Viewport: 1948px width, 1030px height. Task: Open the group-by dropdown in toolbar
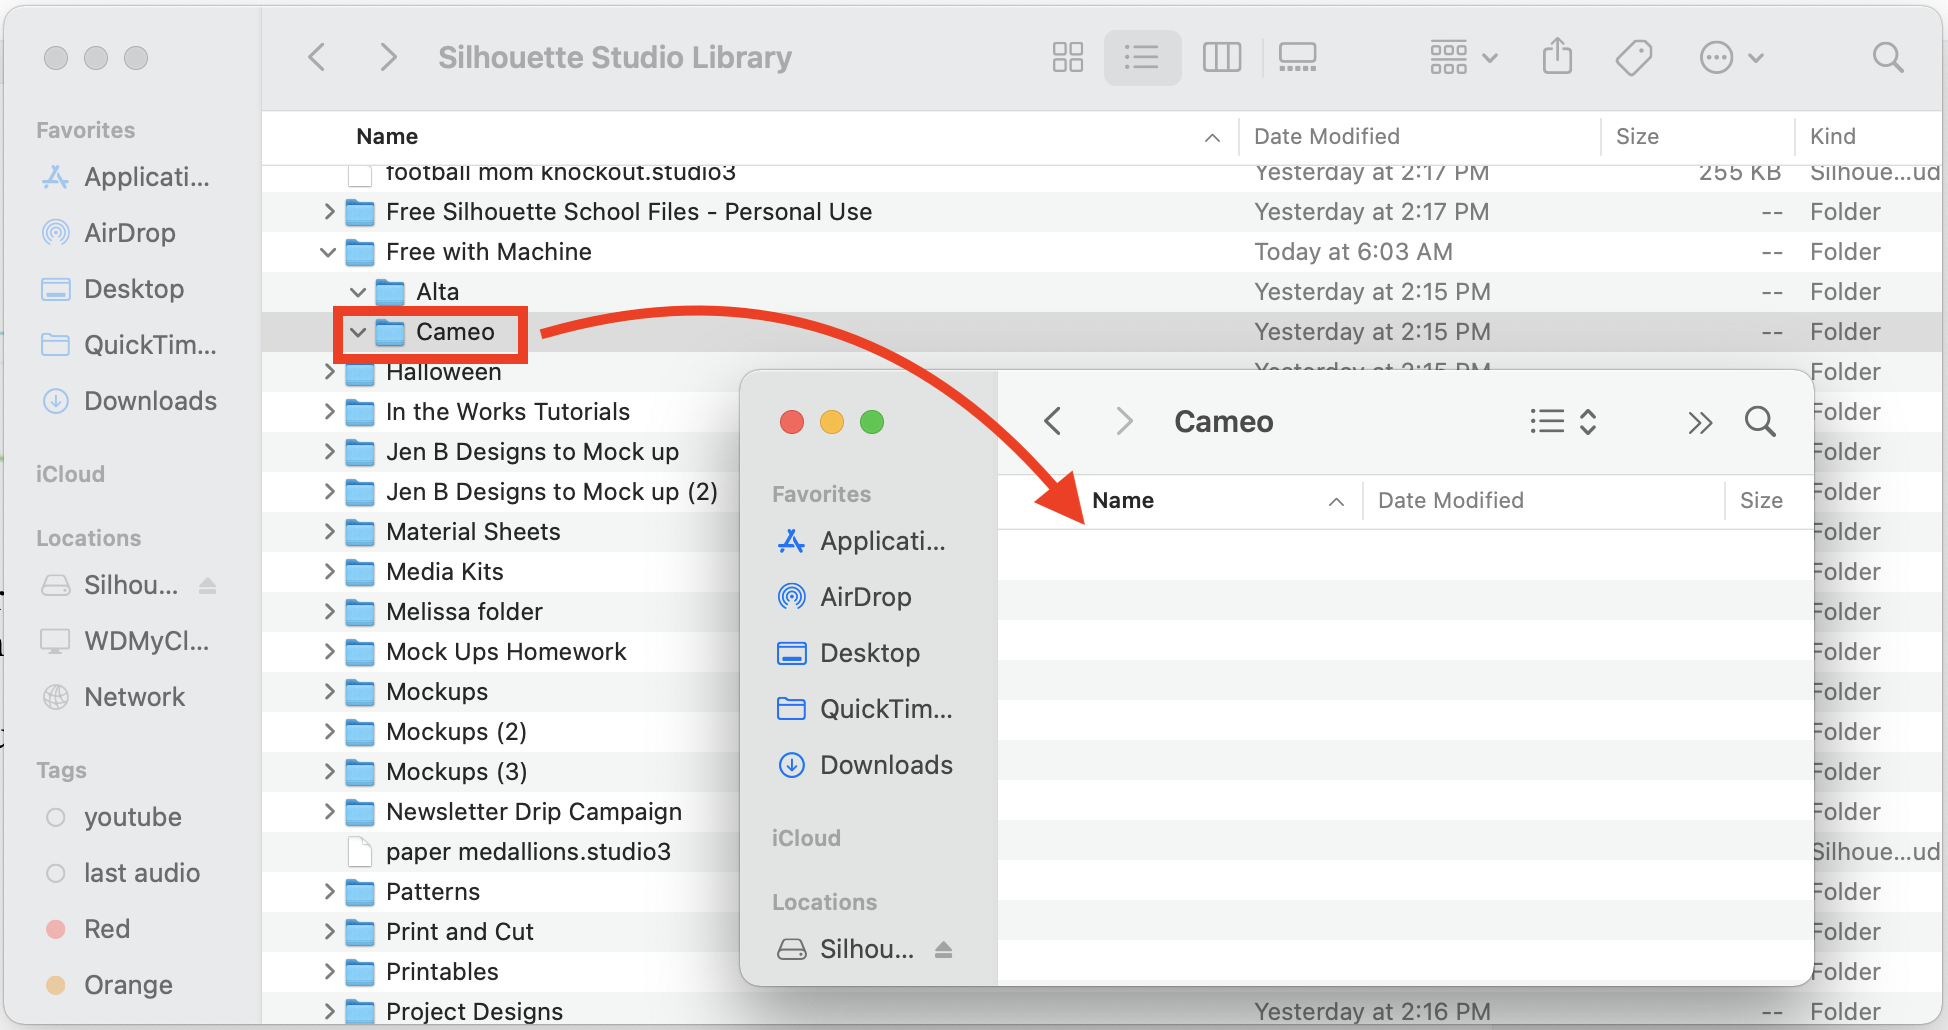point(1461,57)
